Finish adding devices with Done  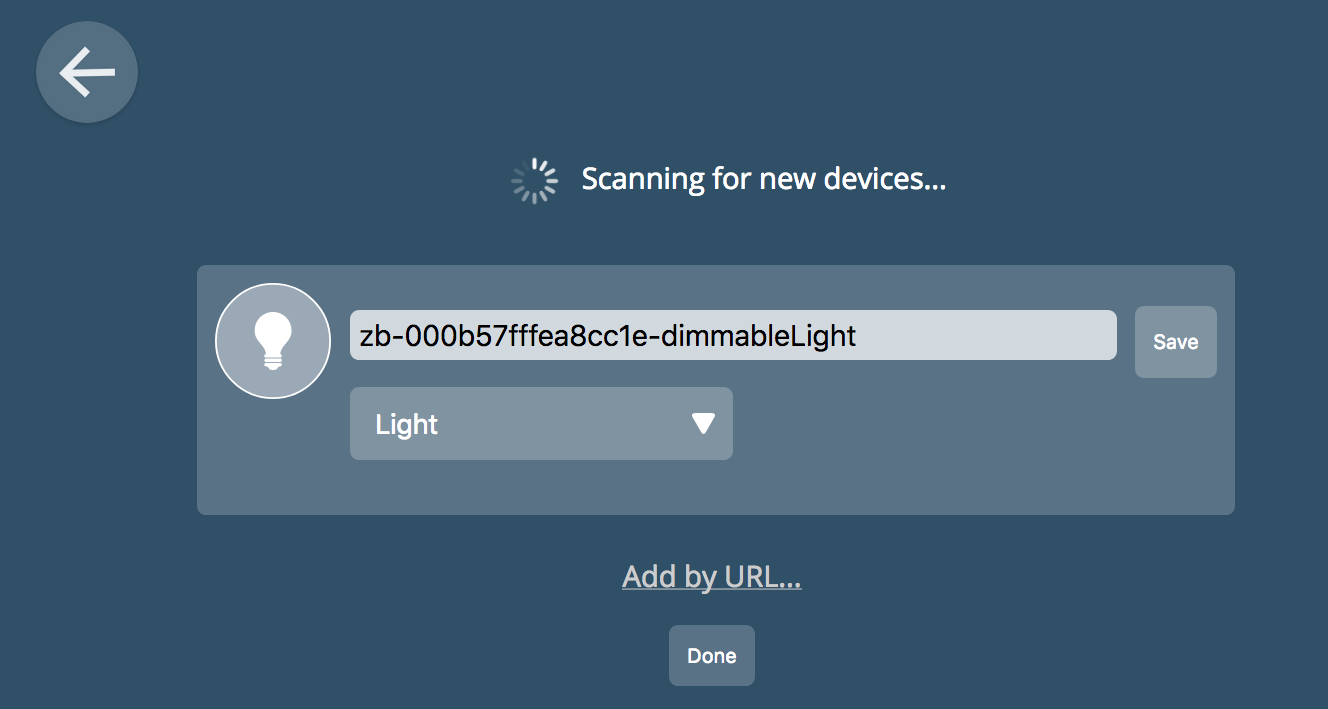coord(711,656)
